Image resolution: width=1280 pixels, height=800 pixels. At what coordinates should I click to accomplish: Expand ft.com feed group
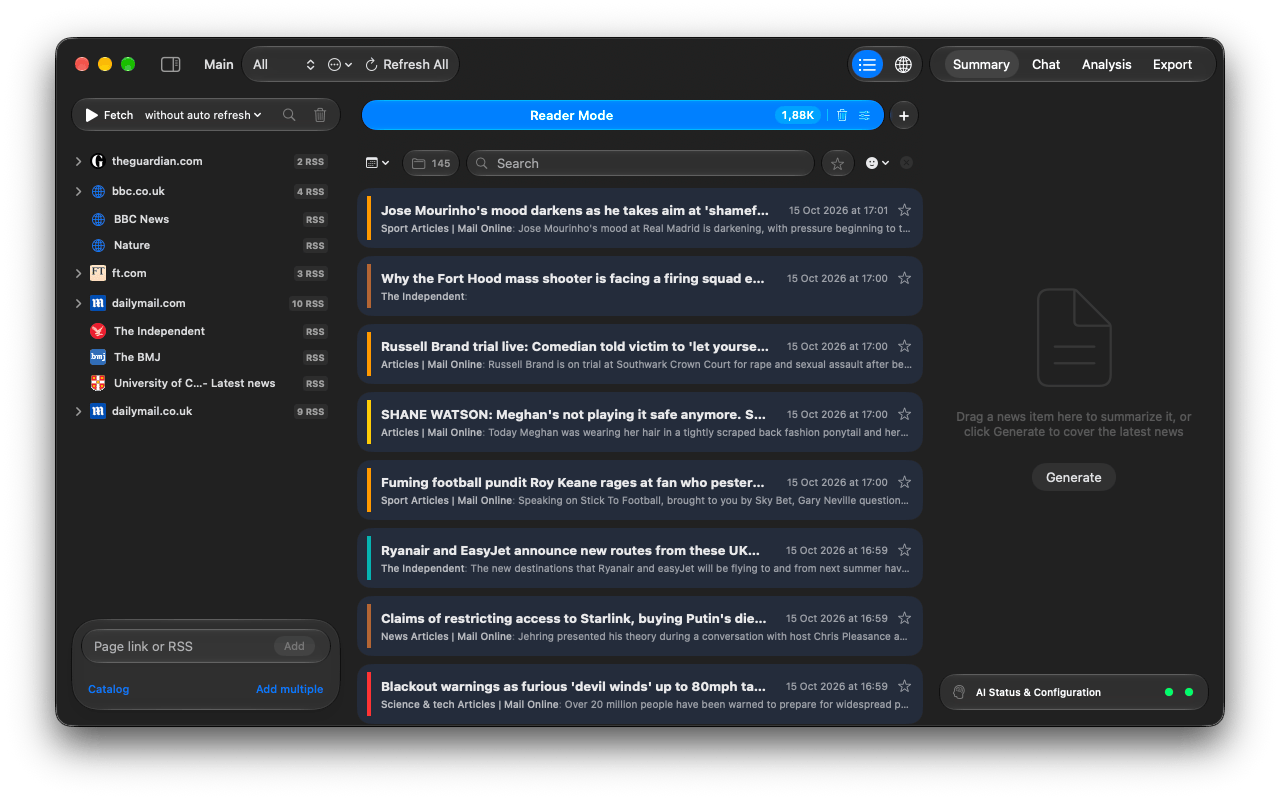click(79, 273)
